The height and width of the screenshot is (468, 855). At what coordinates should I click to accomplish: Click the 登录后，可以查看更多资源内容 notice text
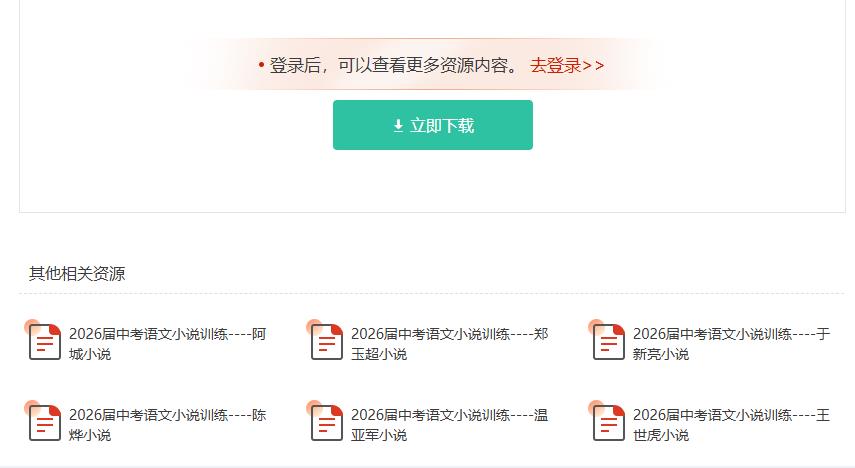click(x=394, y=65)
